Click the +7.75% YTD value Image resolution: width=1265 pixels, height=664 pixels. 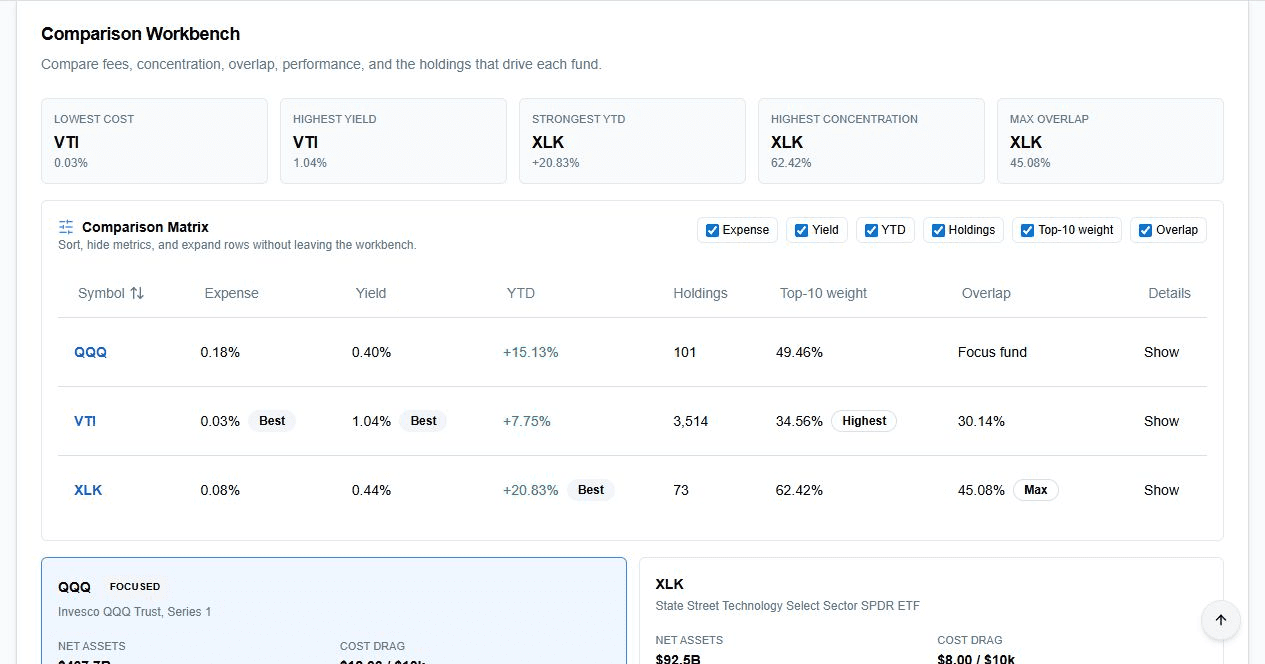pos(527,421)
